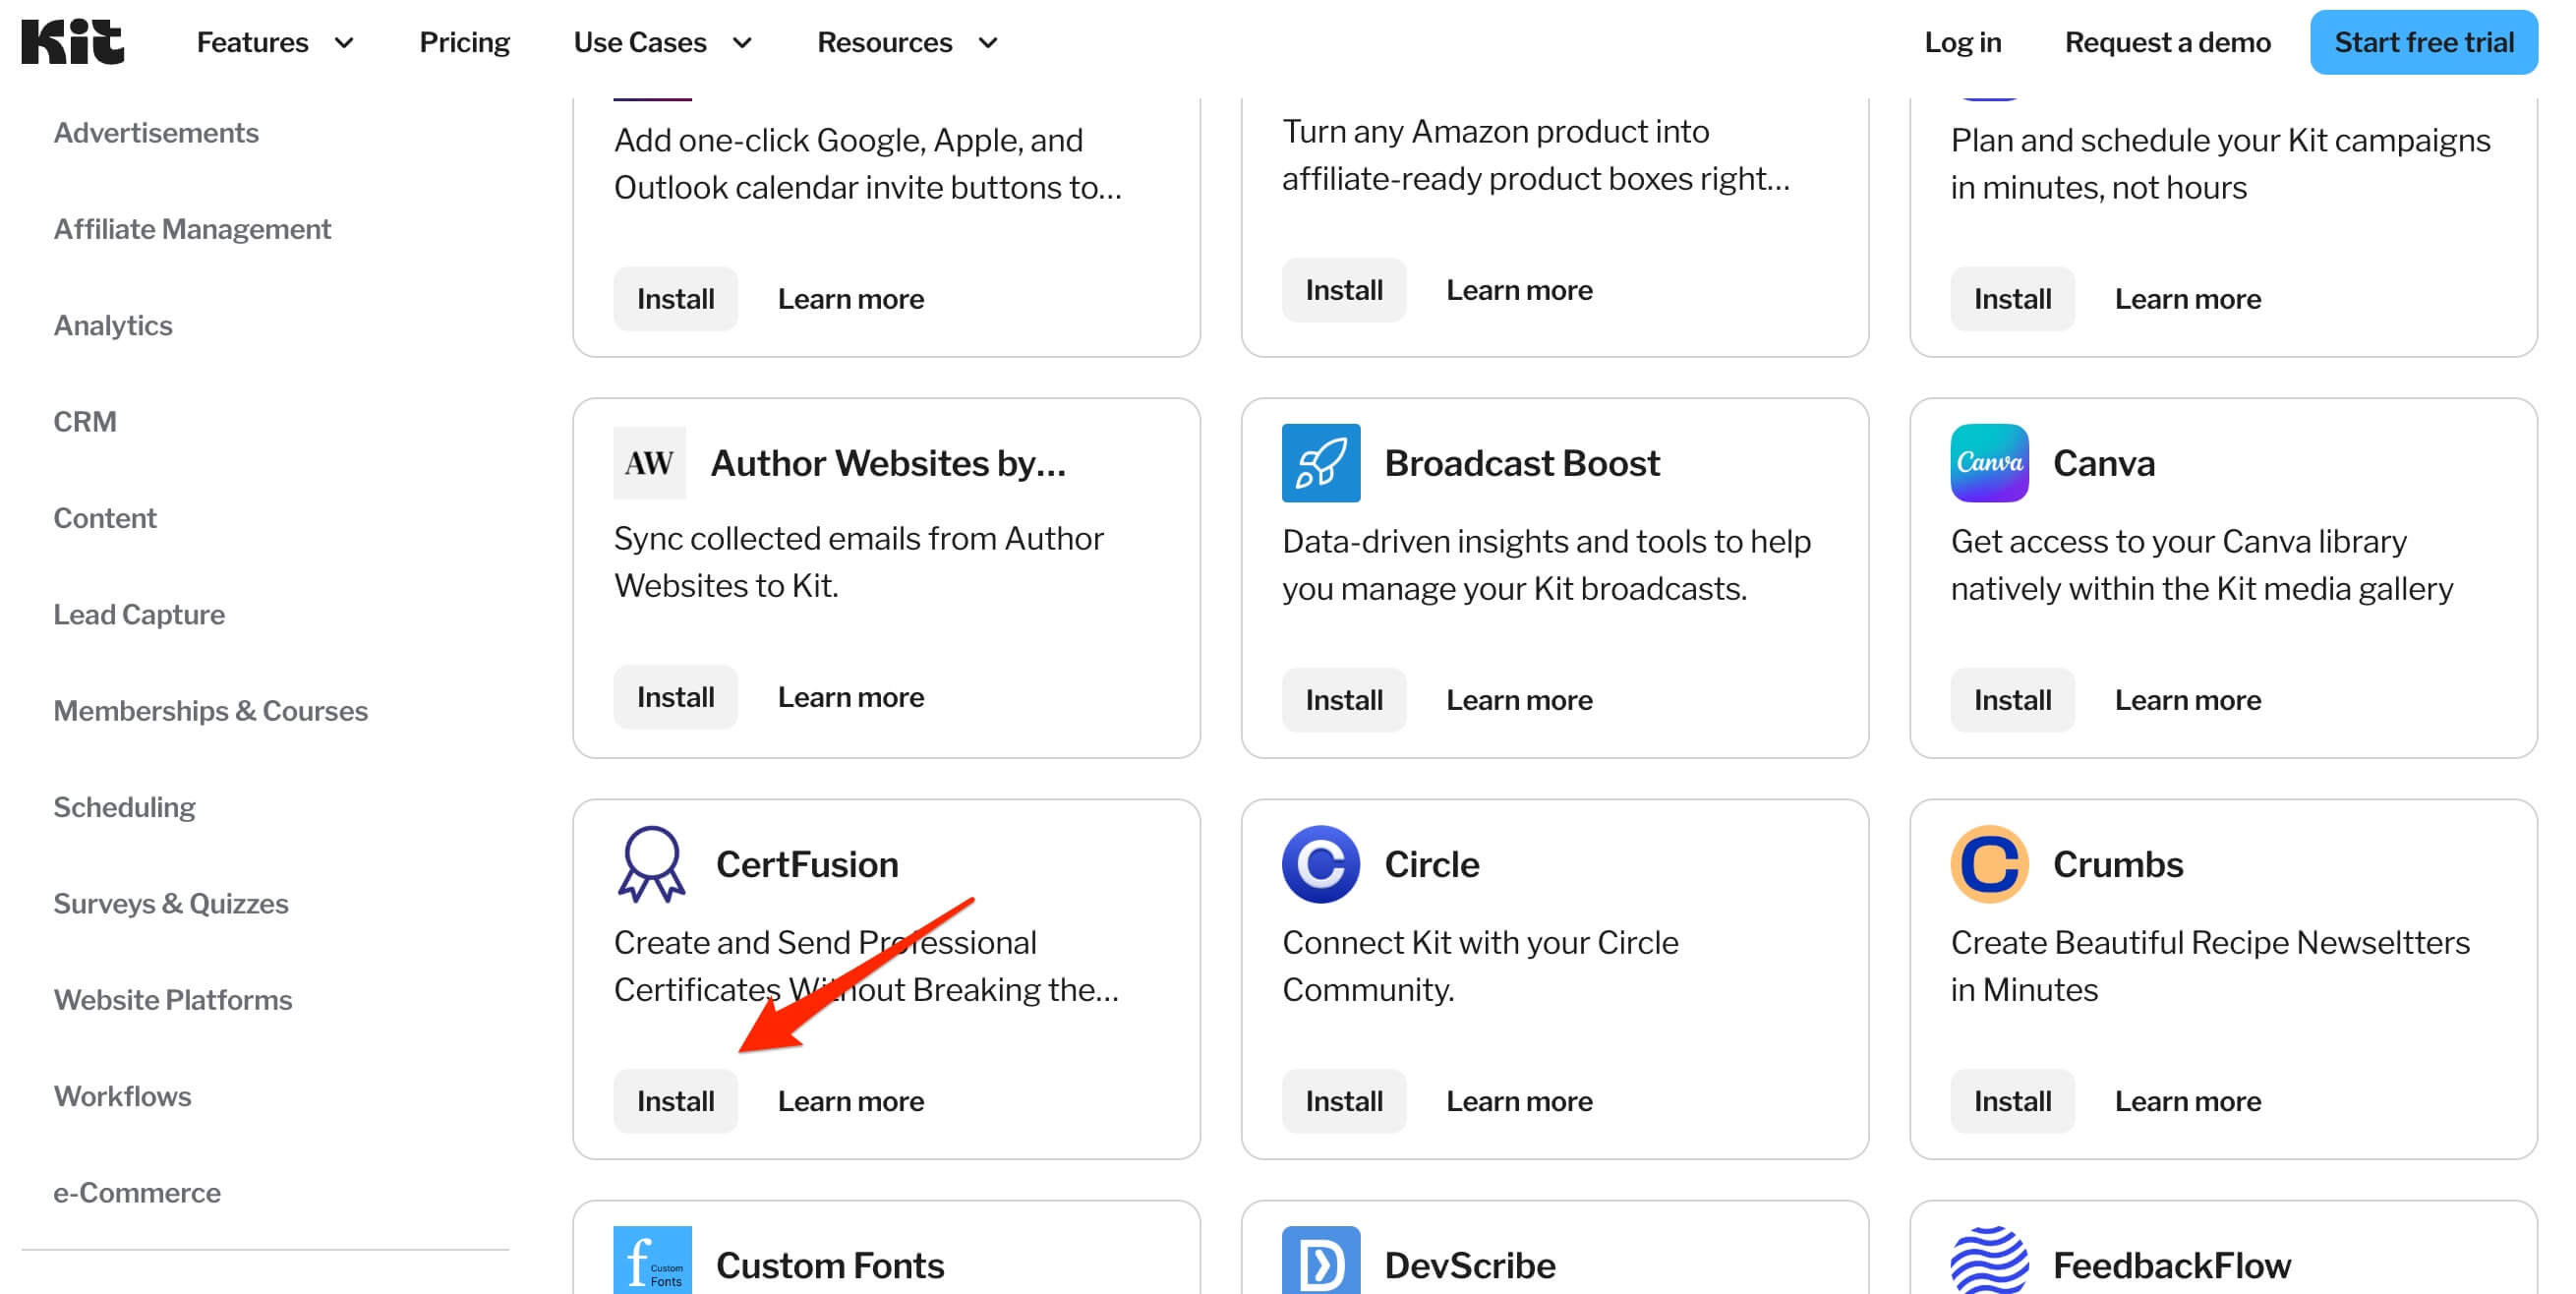Image resolution: width=2576 pixels, height=1294 pixels.
Task: Click the Log in link
Action: pyautogui.click(x=1962, y=42)
